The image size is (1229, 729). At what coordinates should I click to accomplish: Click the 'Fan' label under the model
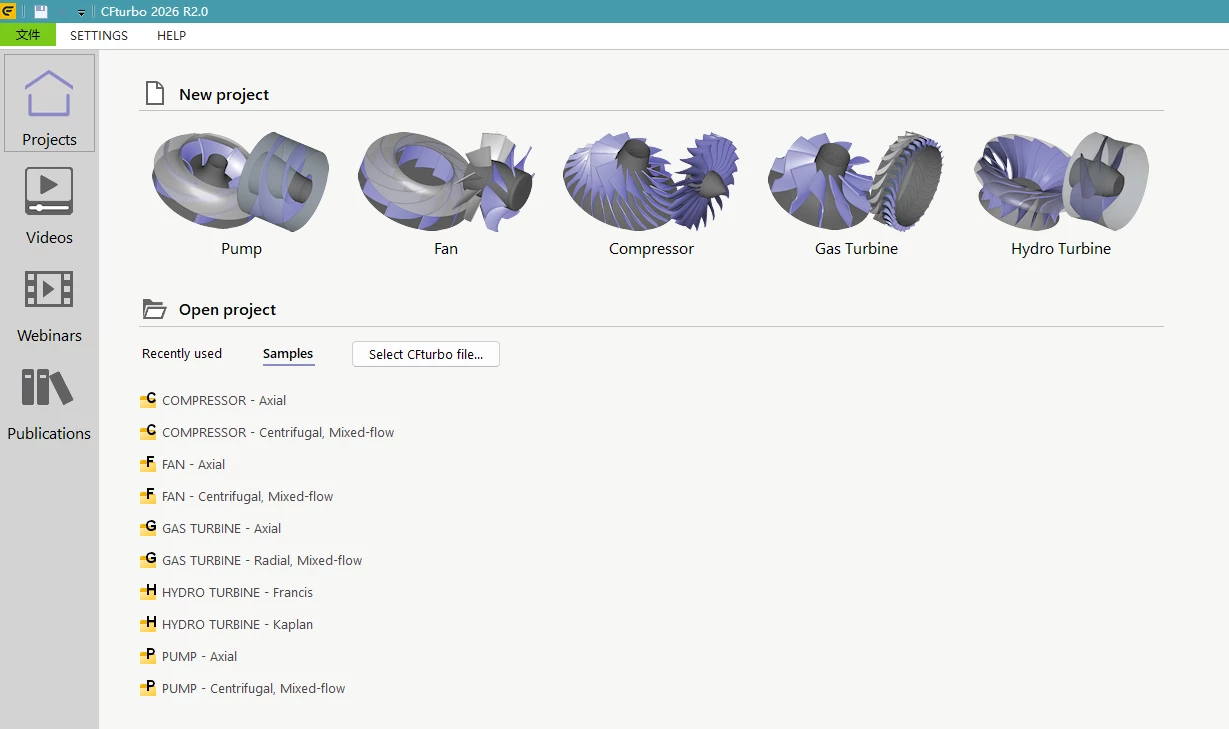coord(446,249)
